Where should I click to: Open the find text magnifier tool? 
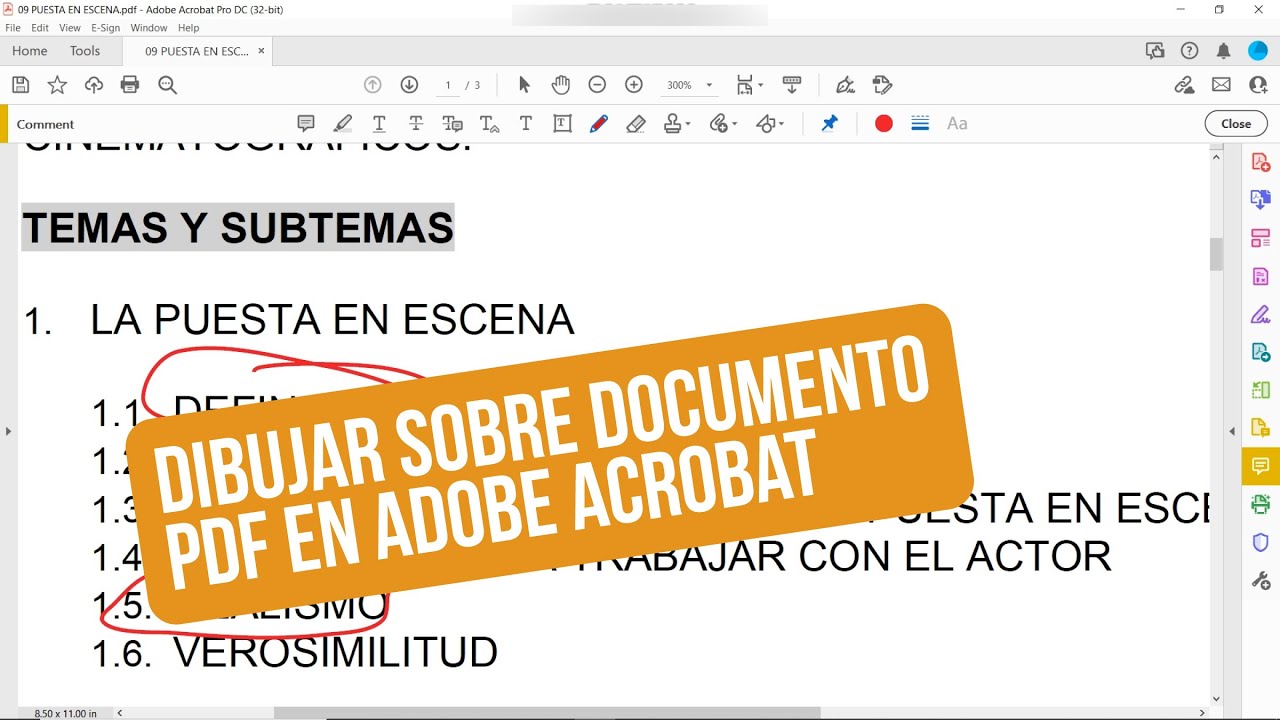[x=167, y=85]
